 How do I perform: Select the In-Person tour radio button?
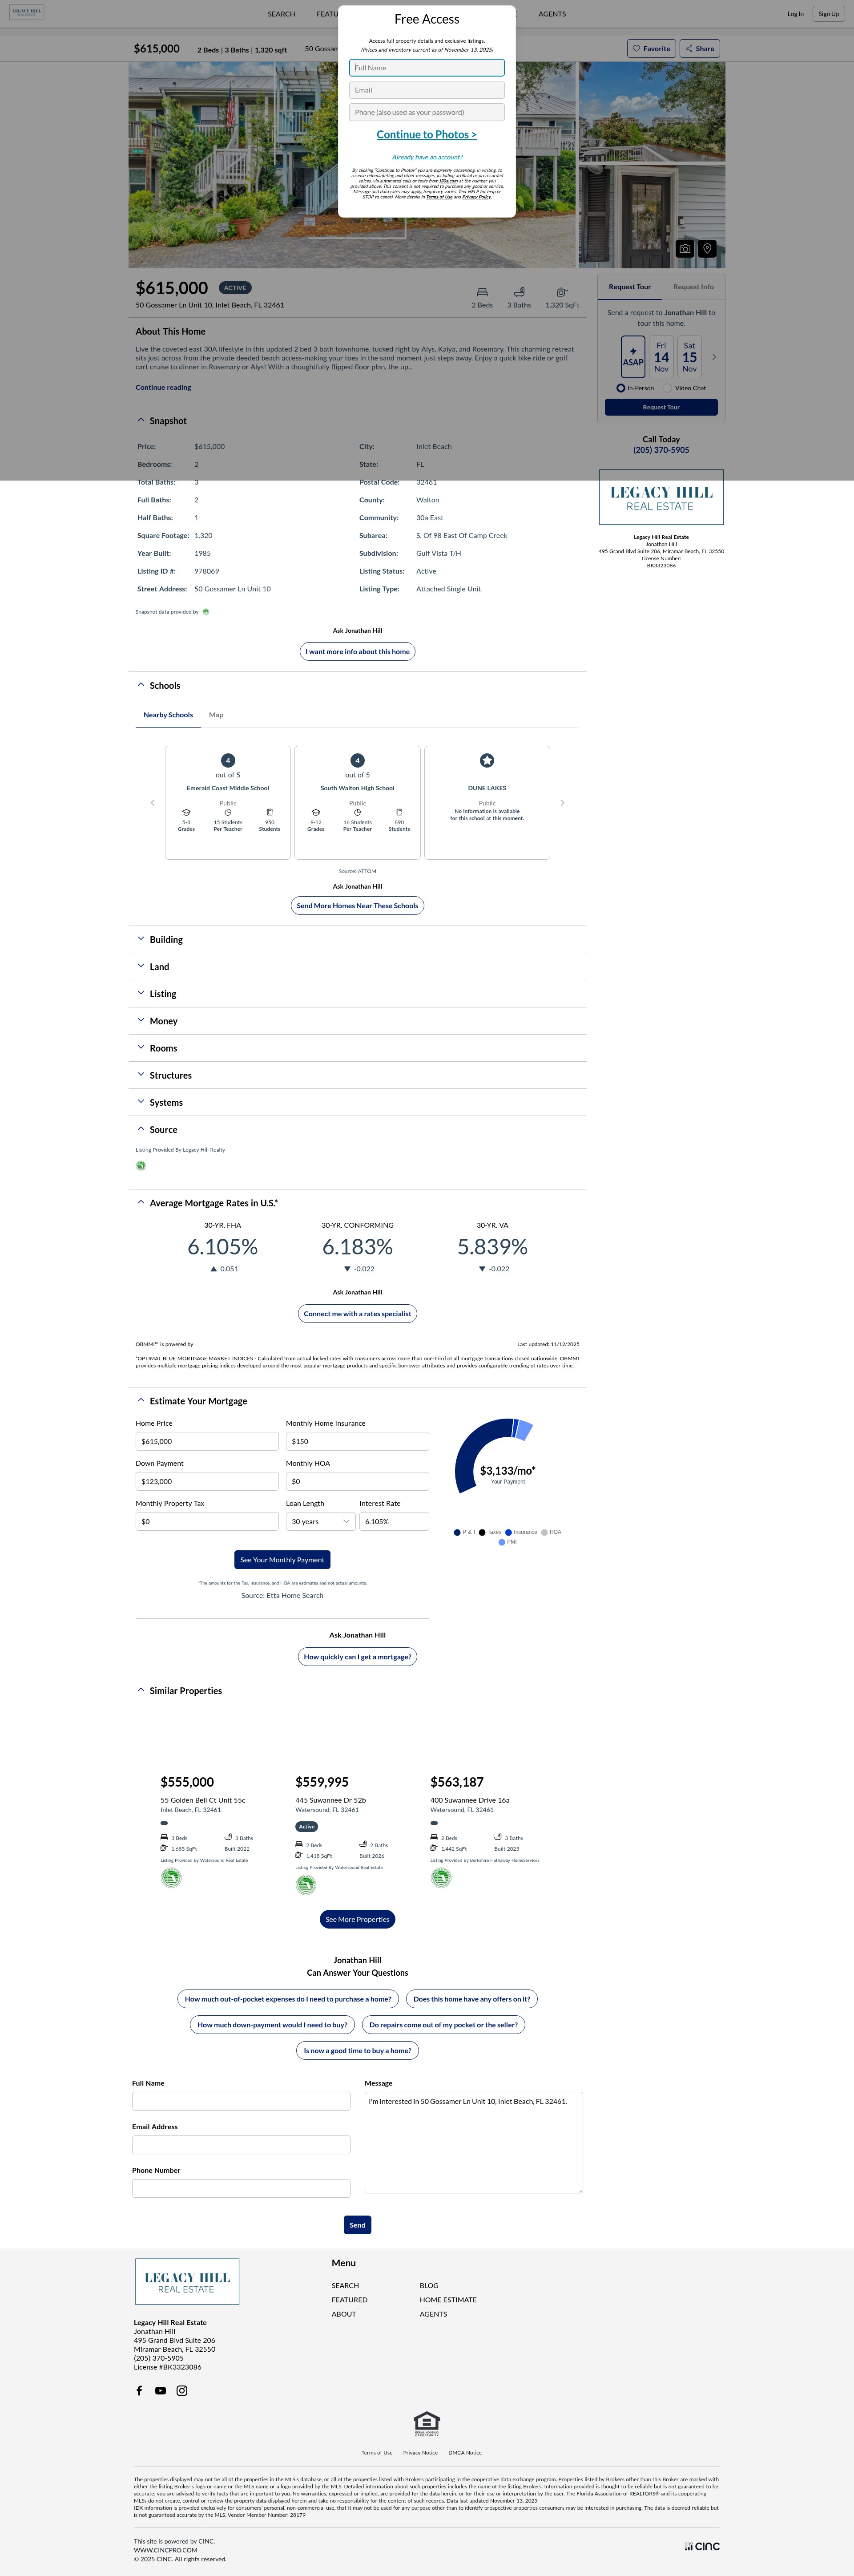point(621,388)
